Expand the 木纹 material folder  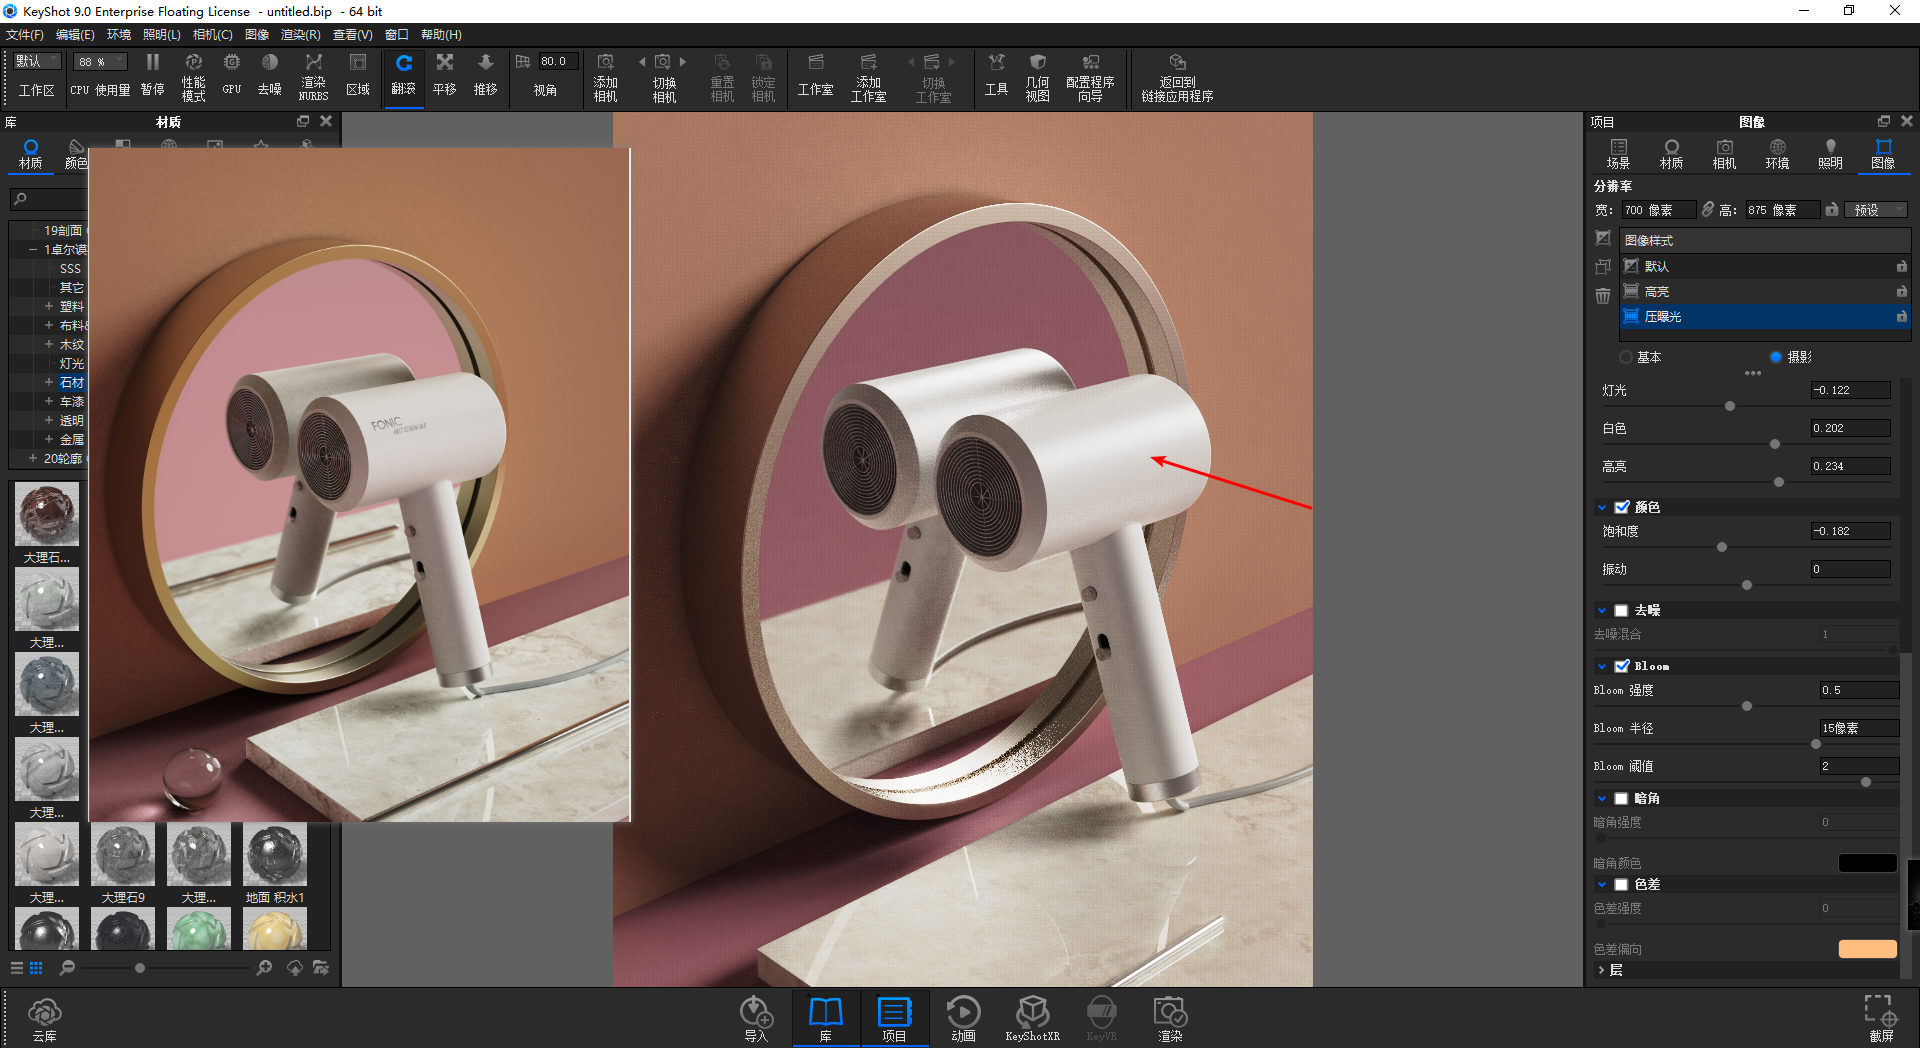(x=48, y=344)
